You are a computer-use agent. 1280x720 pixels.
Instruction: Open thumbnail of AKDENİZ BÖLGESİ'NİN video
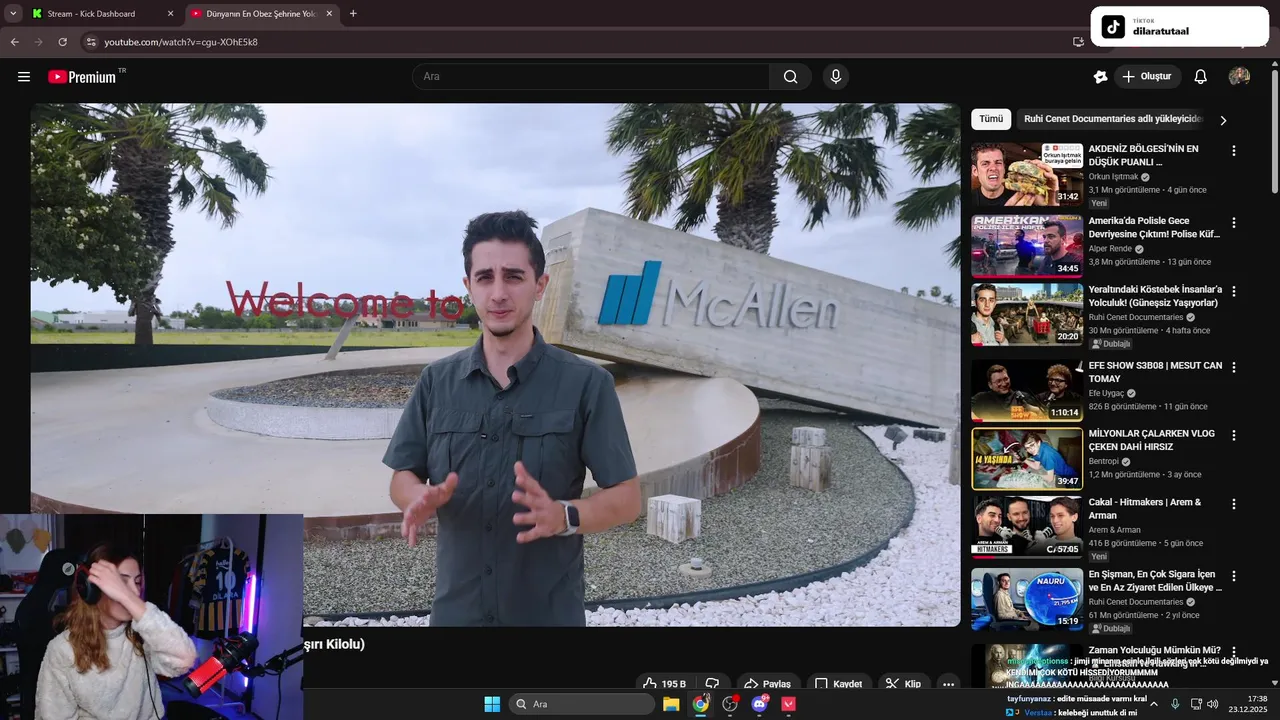tap(1027, 174)
